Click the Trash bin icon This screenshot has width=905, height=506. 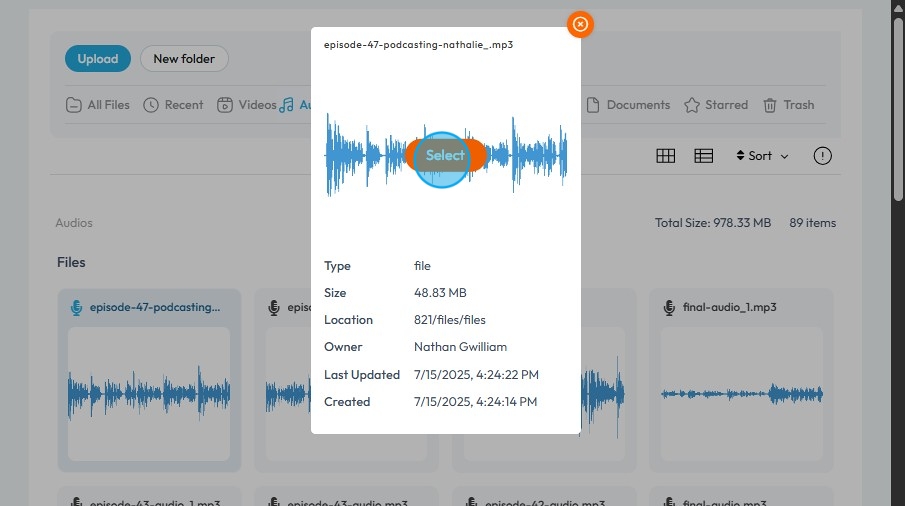pos(769,105)
